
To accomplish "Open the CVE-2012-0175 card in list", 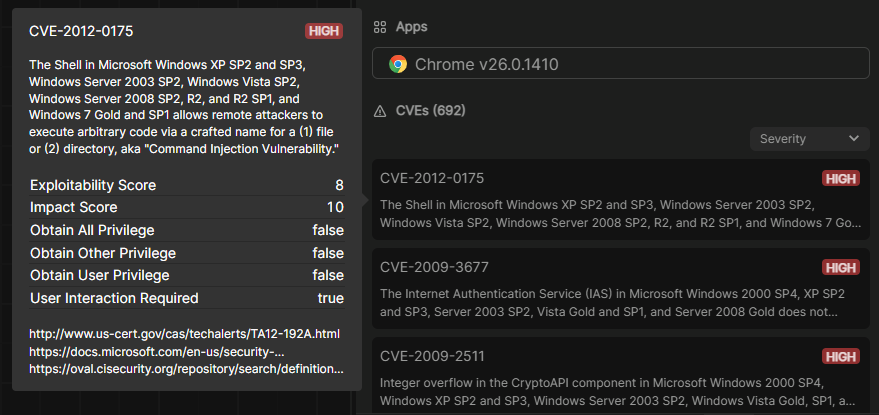I will tap(621, 200).
